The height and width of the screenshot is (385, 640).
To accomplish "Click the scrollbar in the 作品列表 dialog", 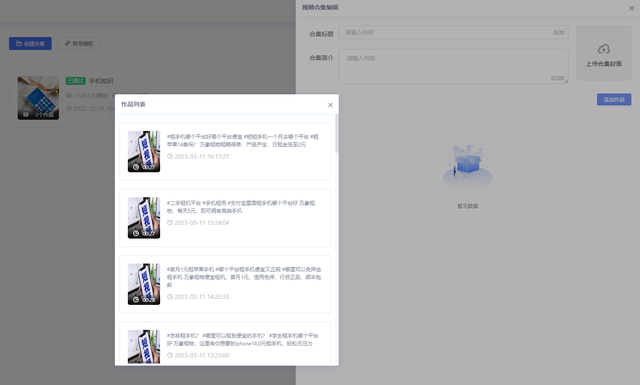I will 337,134.
